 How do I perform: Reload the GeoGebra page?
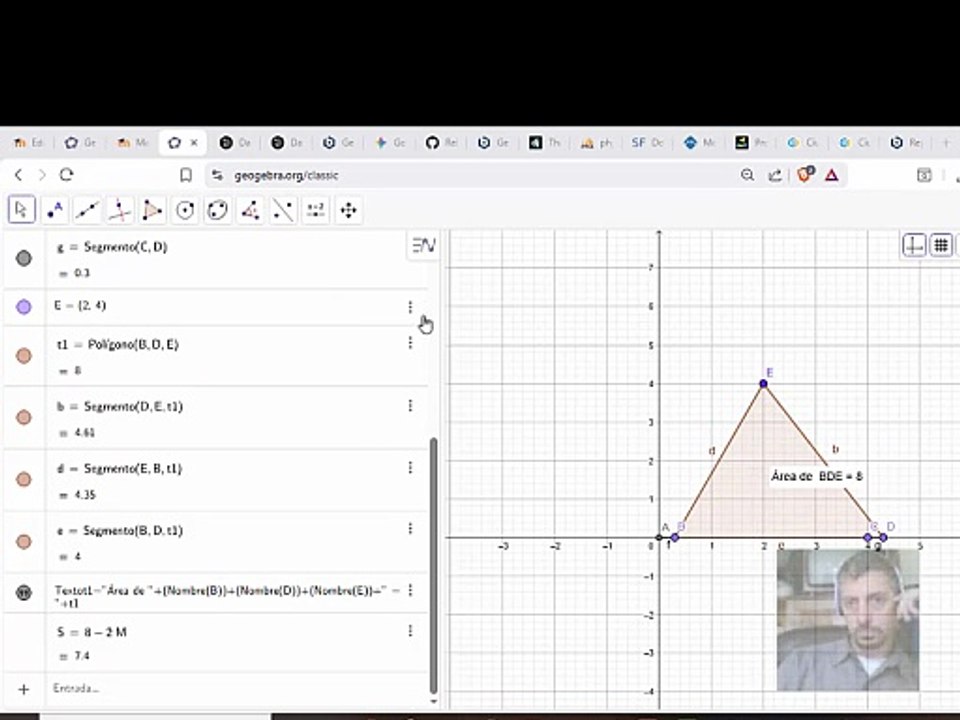(66, 175)
